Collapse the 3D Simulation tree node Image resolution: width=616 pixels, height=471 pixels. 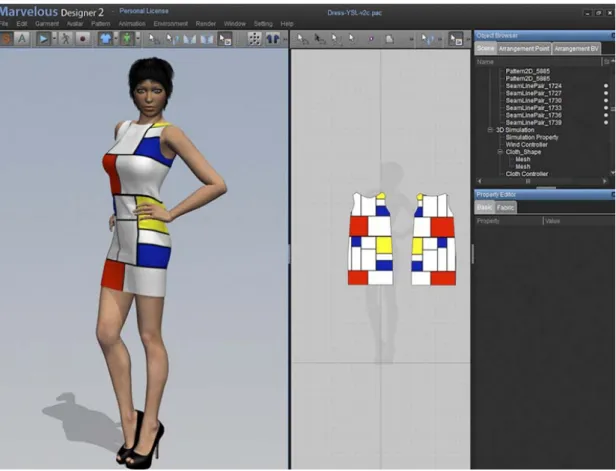pos(490,130)
